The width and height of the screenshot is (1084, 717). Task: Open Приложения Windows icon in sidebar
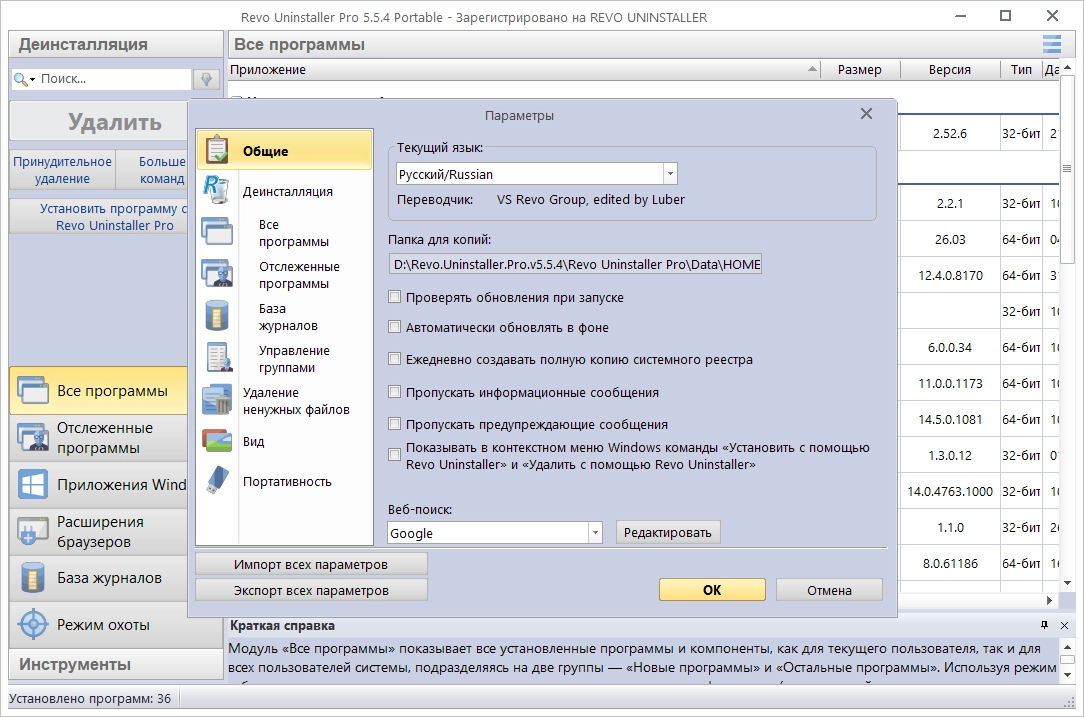click(x=33, y=484)
